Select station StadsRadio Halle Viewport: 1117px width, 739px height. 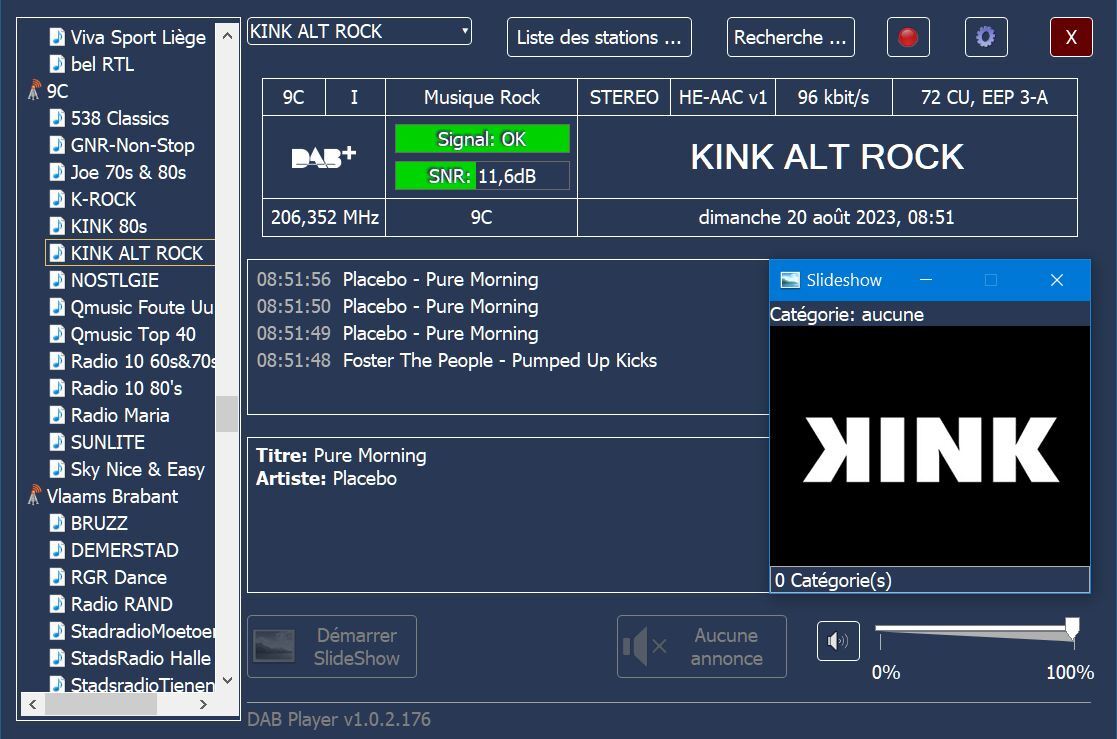pos(141,658)
